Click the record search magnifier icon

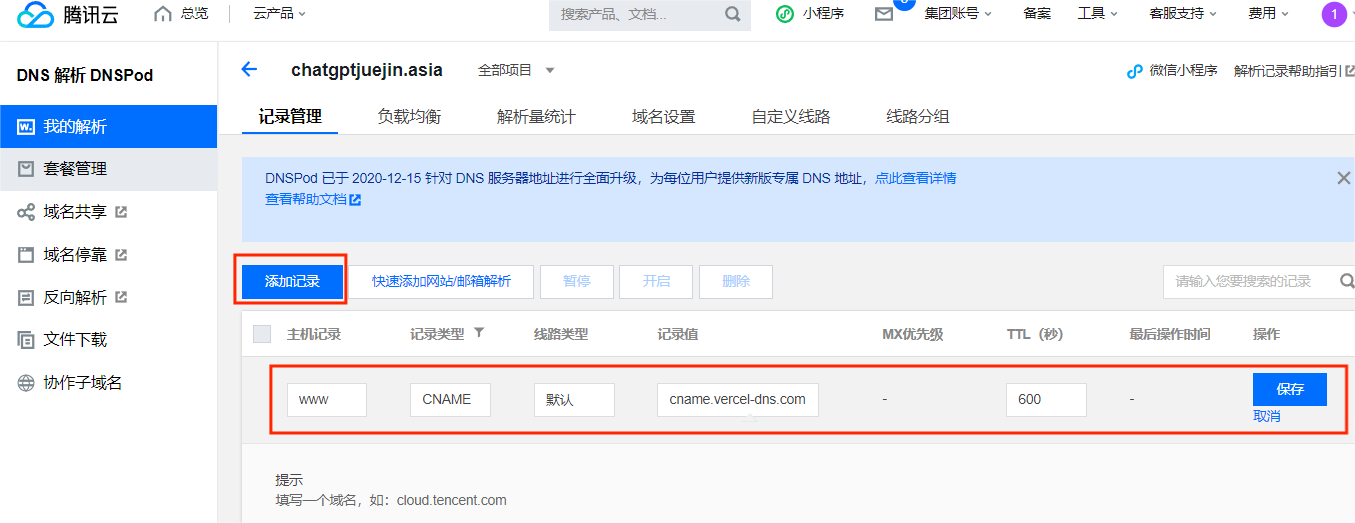pos(1347,281)
